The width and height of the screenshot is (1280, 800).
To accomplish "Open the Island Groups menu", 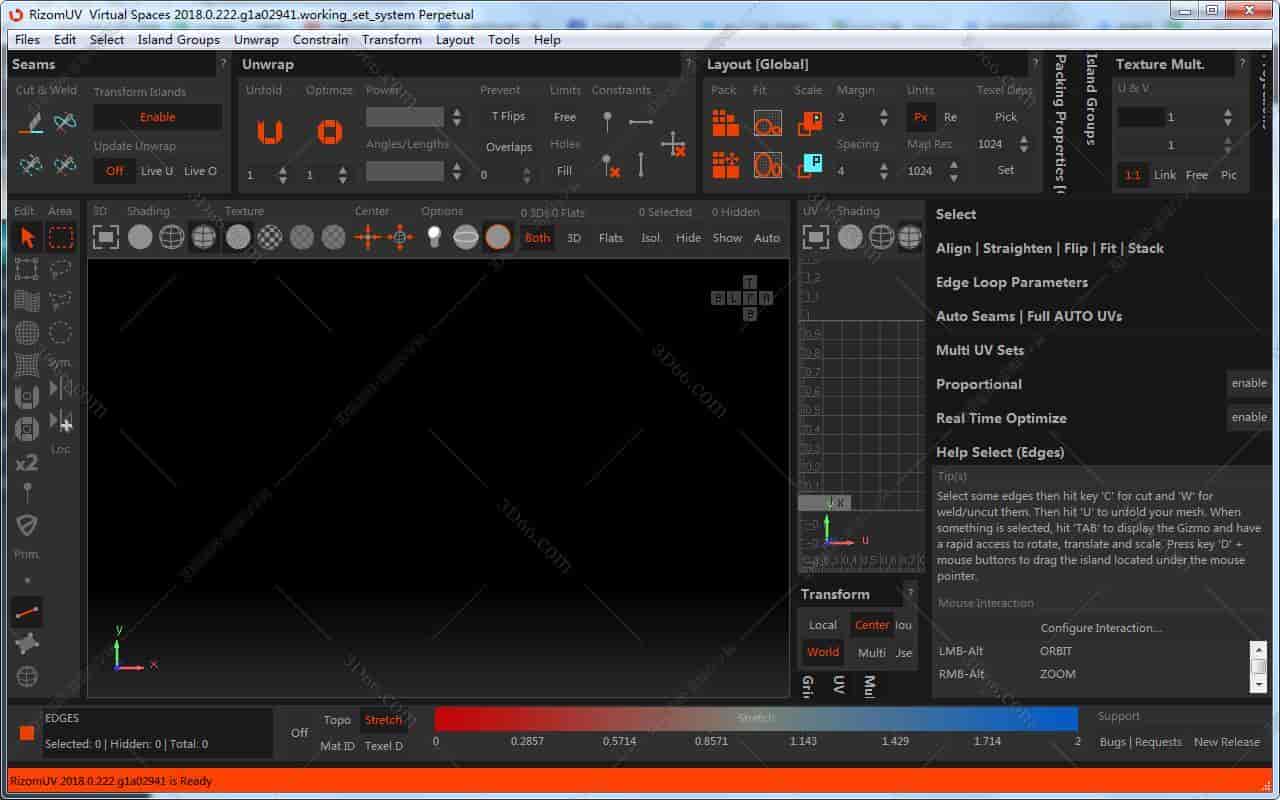I will pos(178,40).
